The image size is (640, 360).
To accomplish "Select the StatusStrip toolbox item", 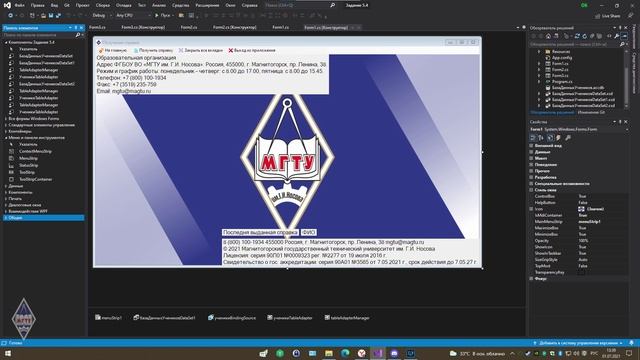I will pyautogui.click(x=29, y=165).
